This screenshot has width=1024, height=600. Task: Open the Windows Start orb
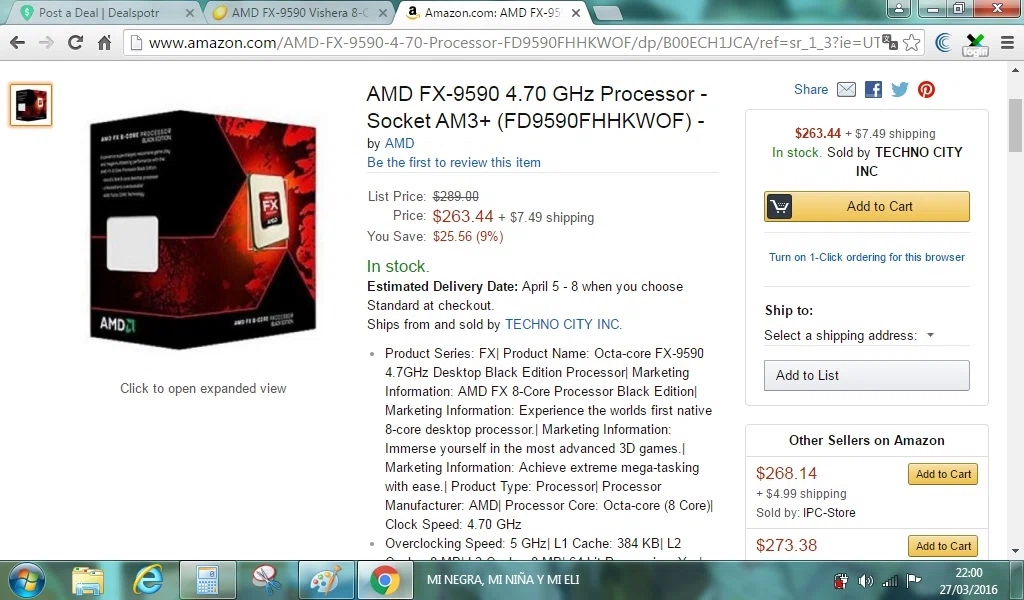(26, 580)
